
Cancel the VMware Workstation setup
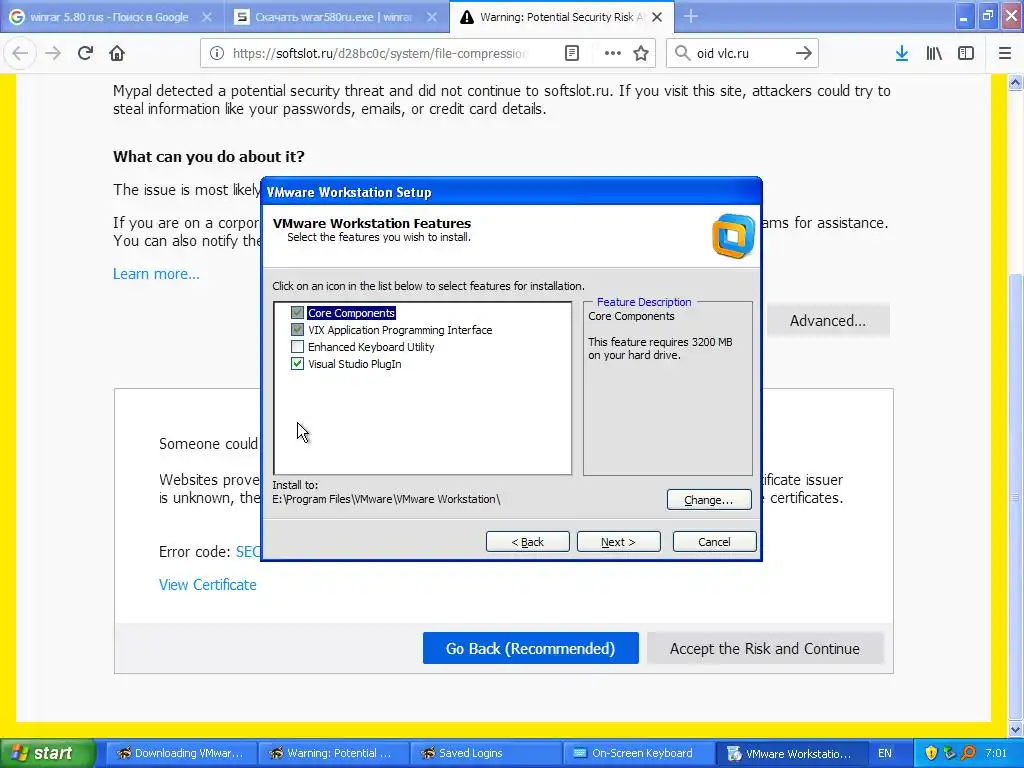tap(714, 542)
